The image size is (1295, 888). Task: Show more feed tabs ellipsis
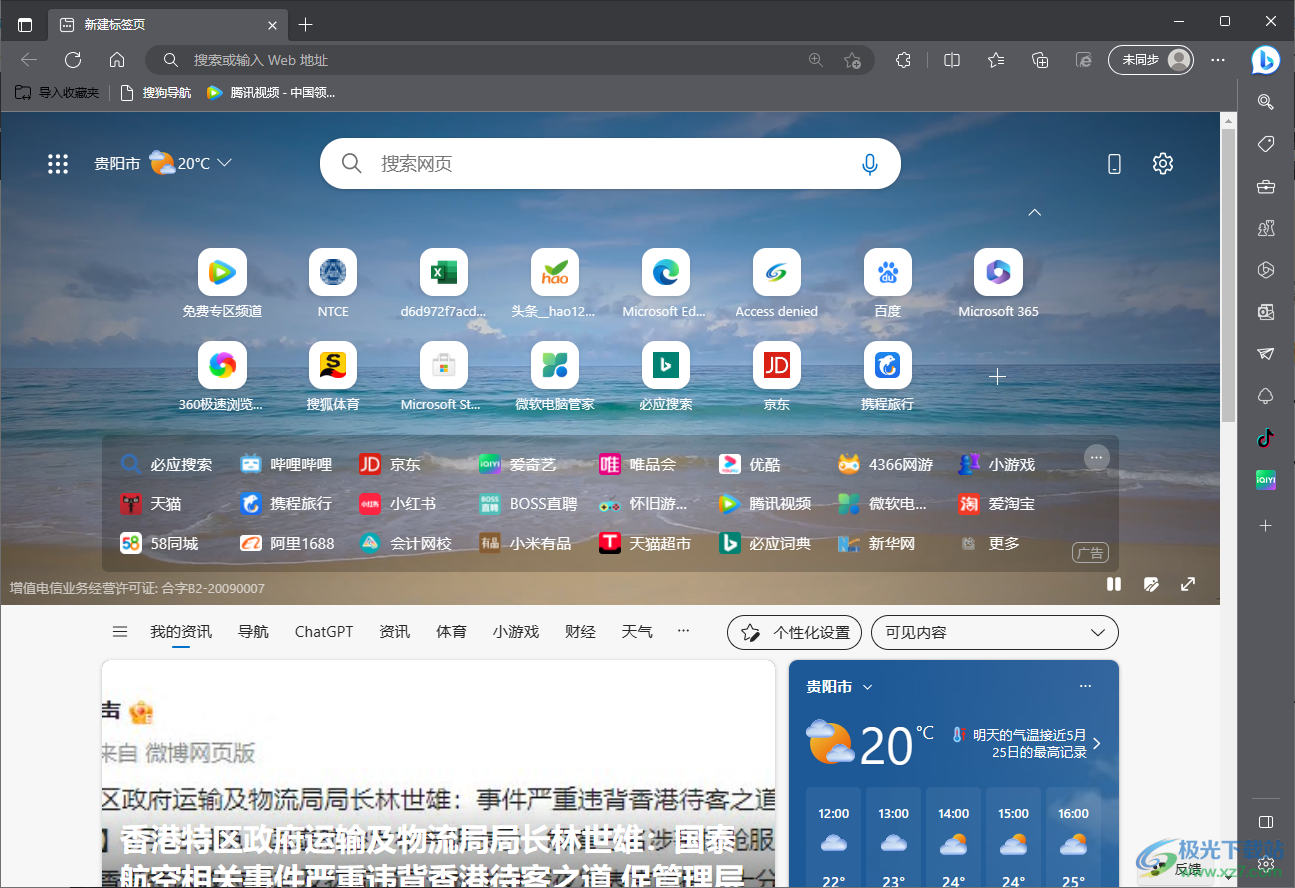tap(684, 632)
